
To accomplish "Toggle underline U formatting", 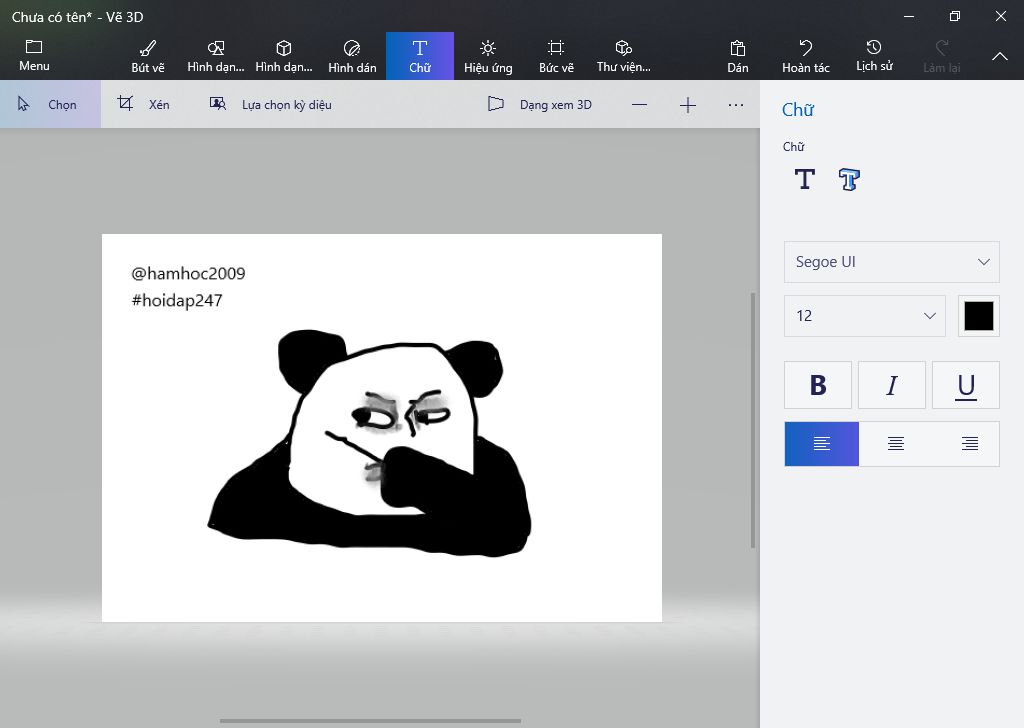I will coord(966,385).
